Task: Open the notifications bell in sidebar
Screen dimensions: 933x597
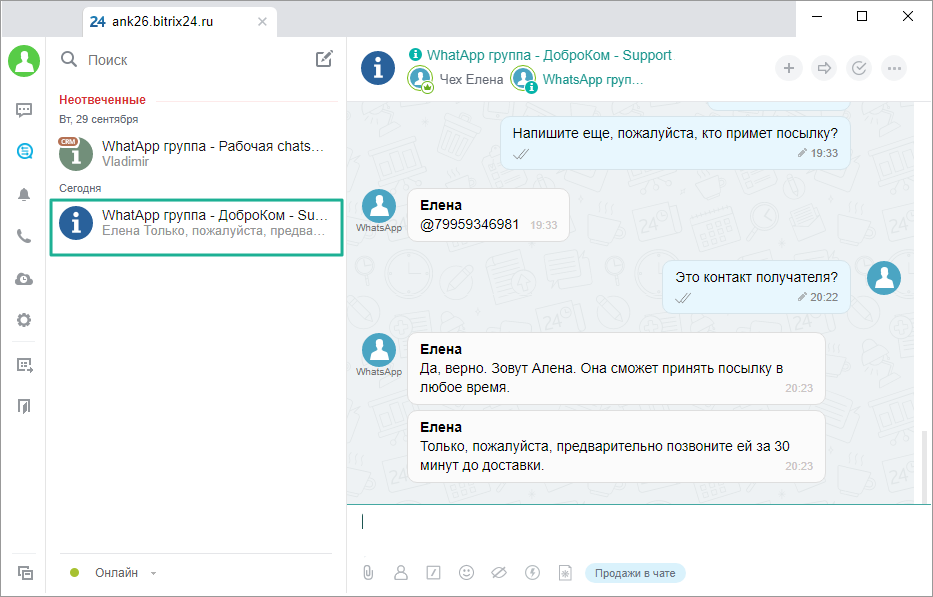Action: [x=24, y=194]
